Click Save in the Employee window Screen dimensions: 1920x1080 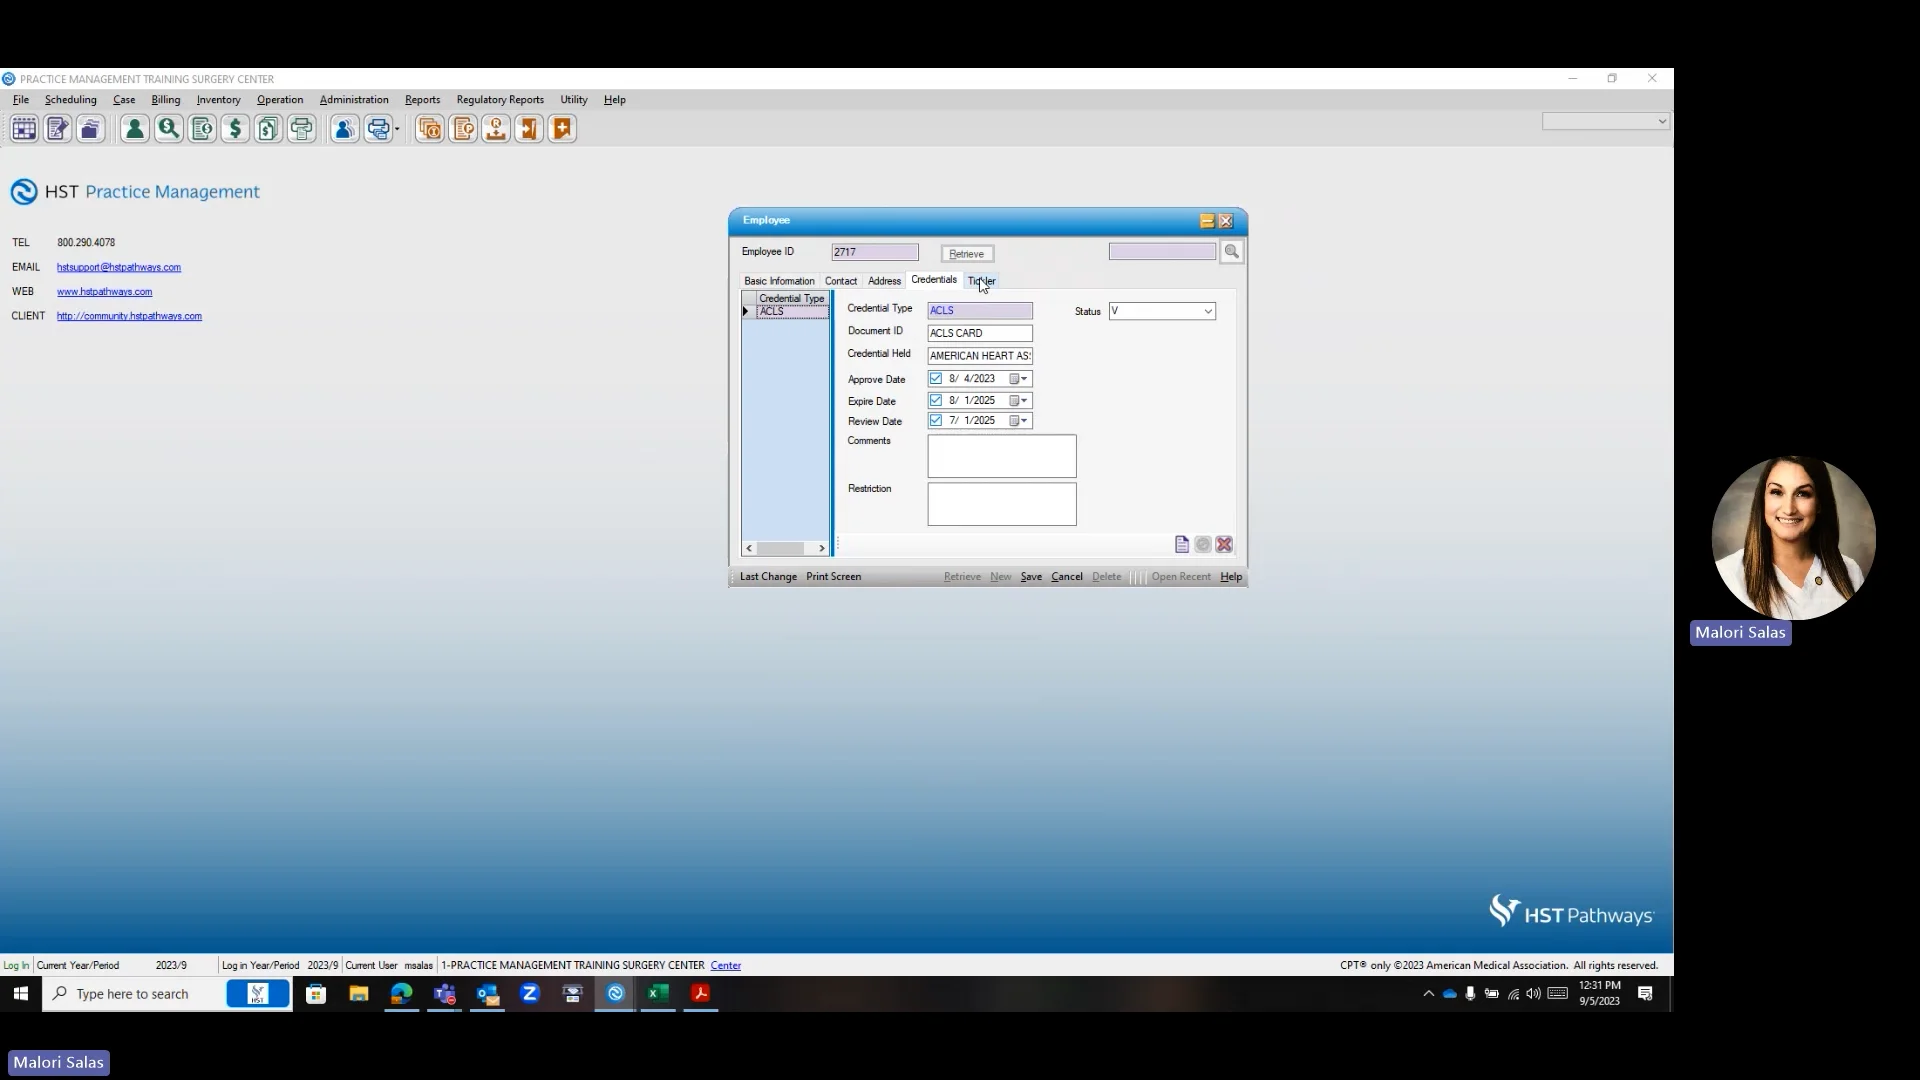(1031, 577)
